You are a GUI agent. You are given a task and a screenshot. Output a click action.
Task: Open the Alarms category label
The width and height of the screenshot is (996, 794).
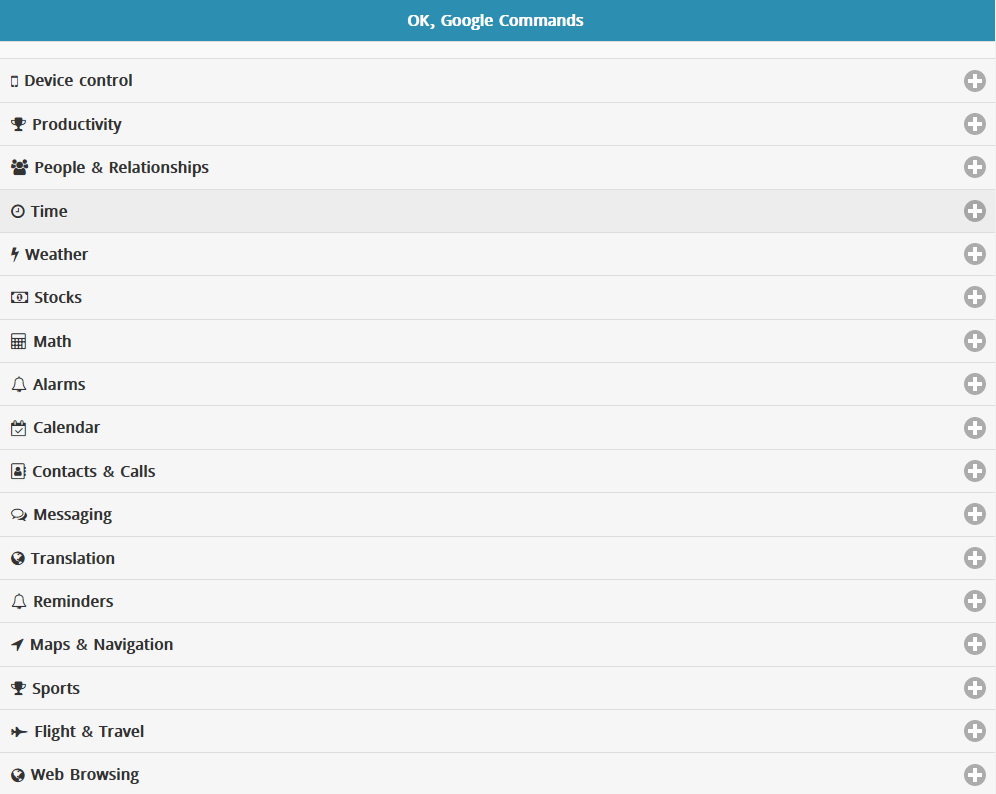pyautogui.click(x=59, y=384)
